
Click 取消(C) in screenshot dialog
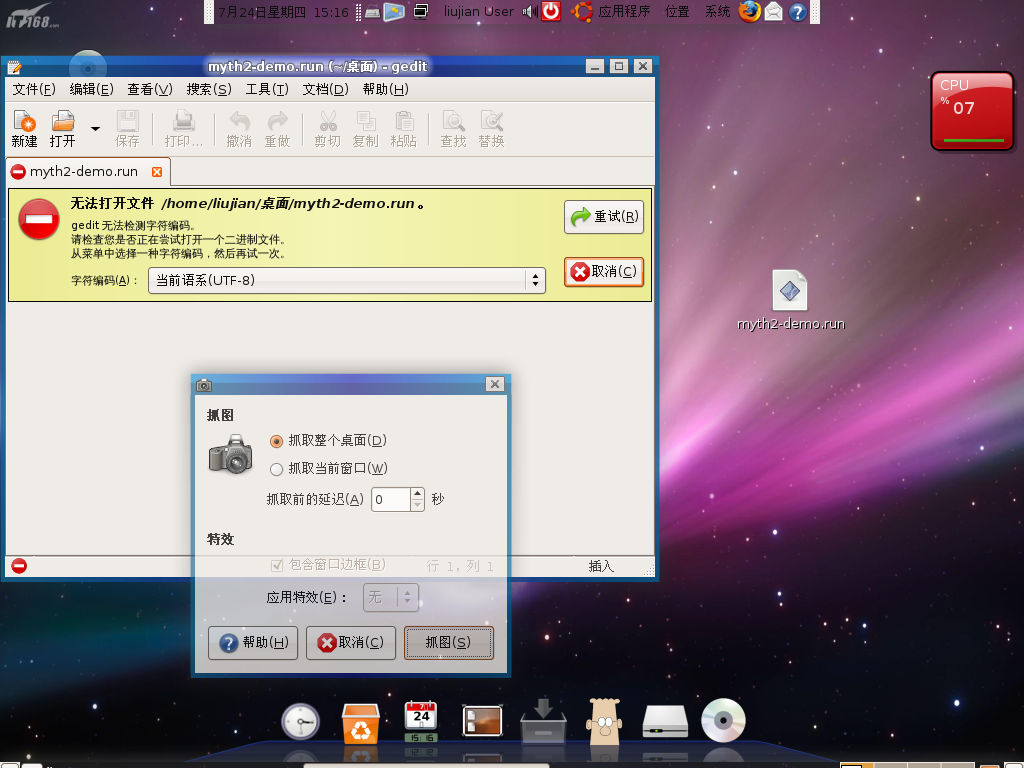pos(351,643)
